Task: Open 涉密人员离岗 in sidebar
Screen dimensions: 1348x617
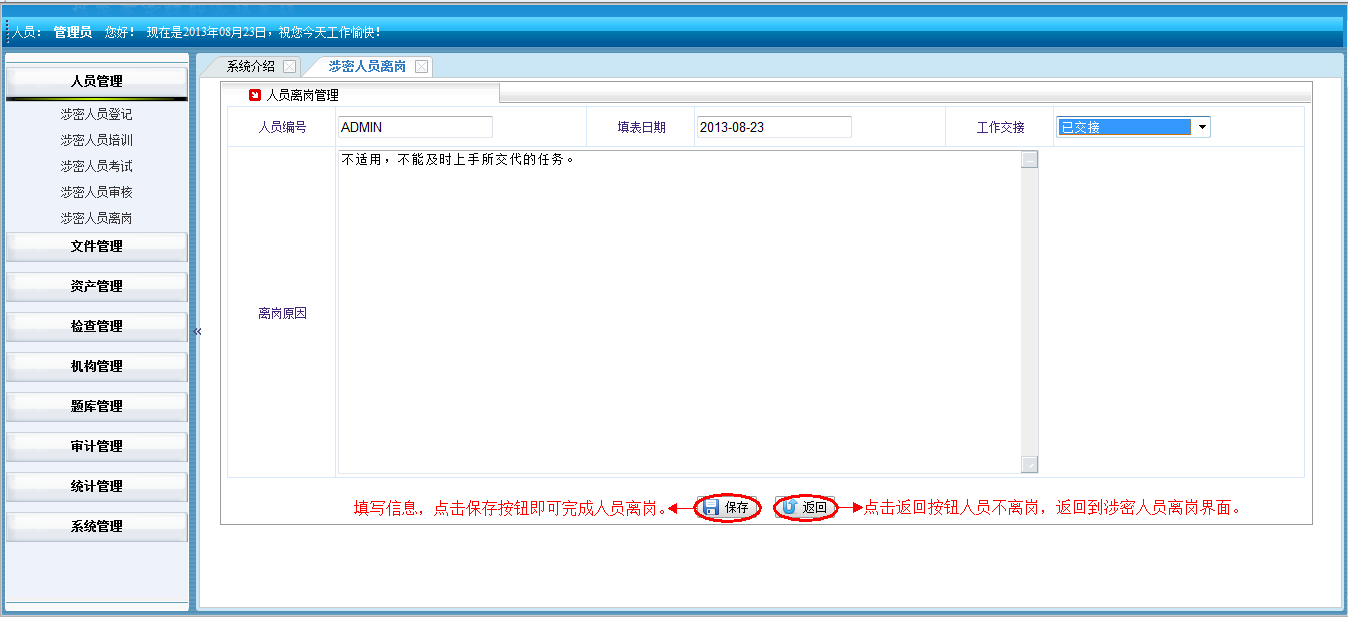Action: point(96,218)
